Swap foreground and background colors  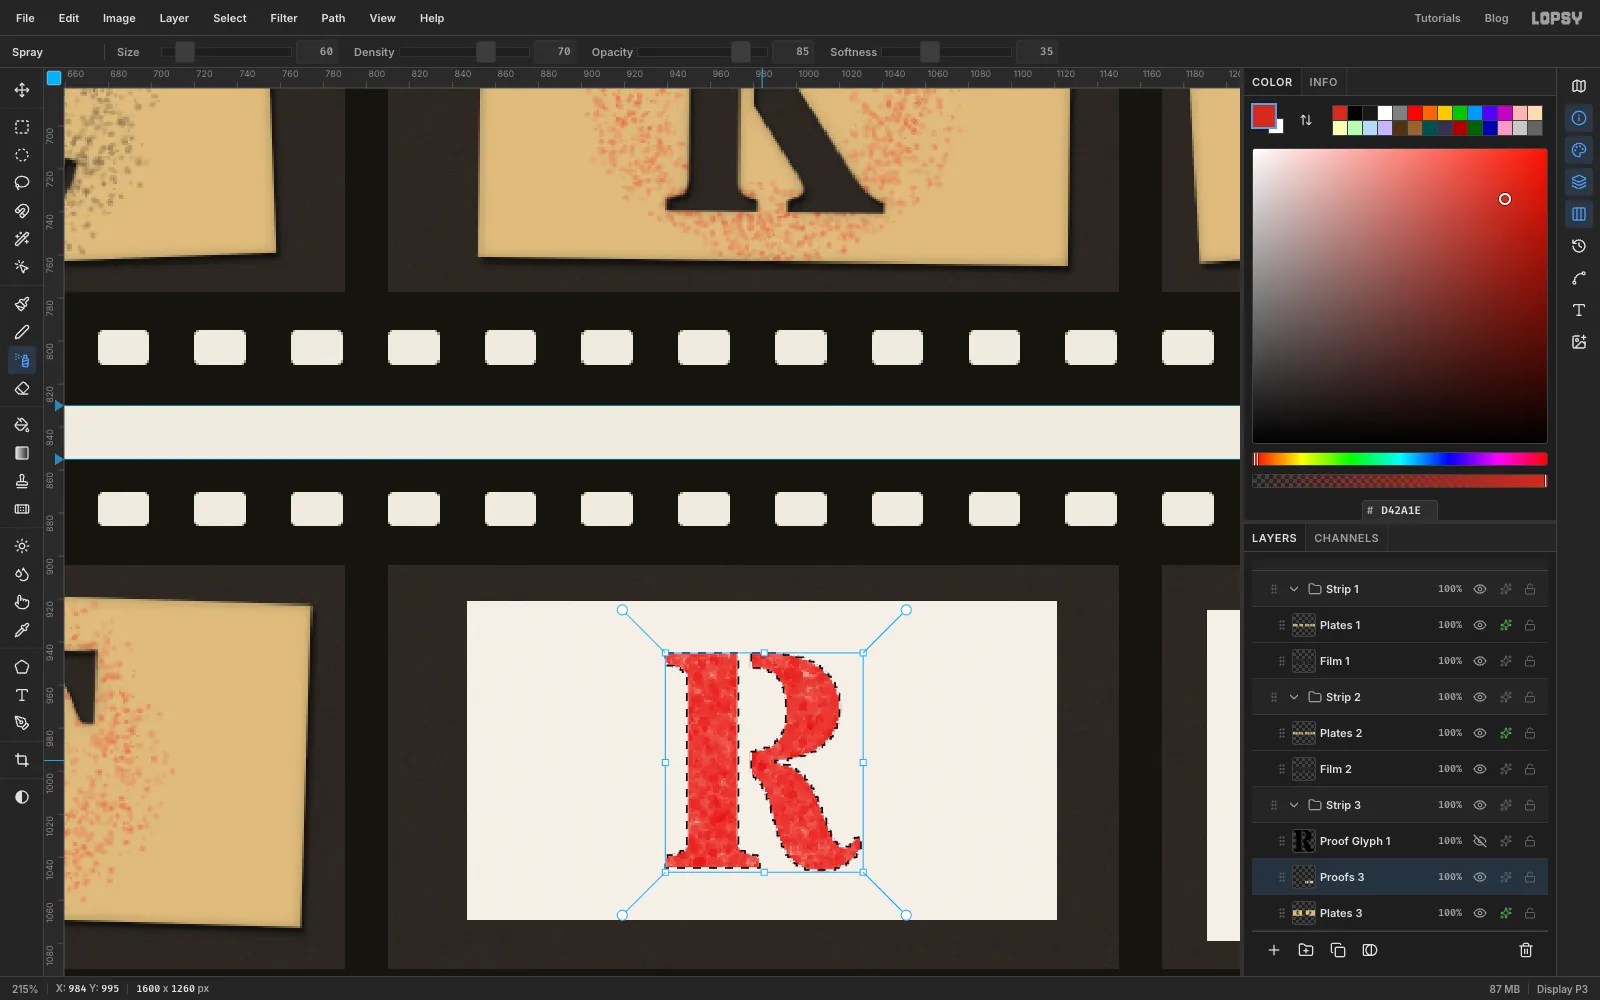(x=1306, y=120)
